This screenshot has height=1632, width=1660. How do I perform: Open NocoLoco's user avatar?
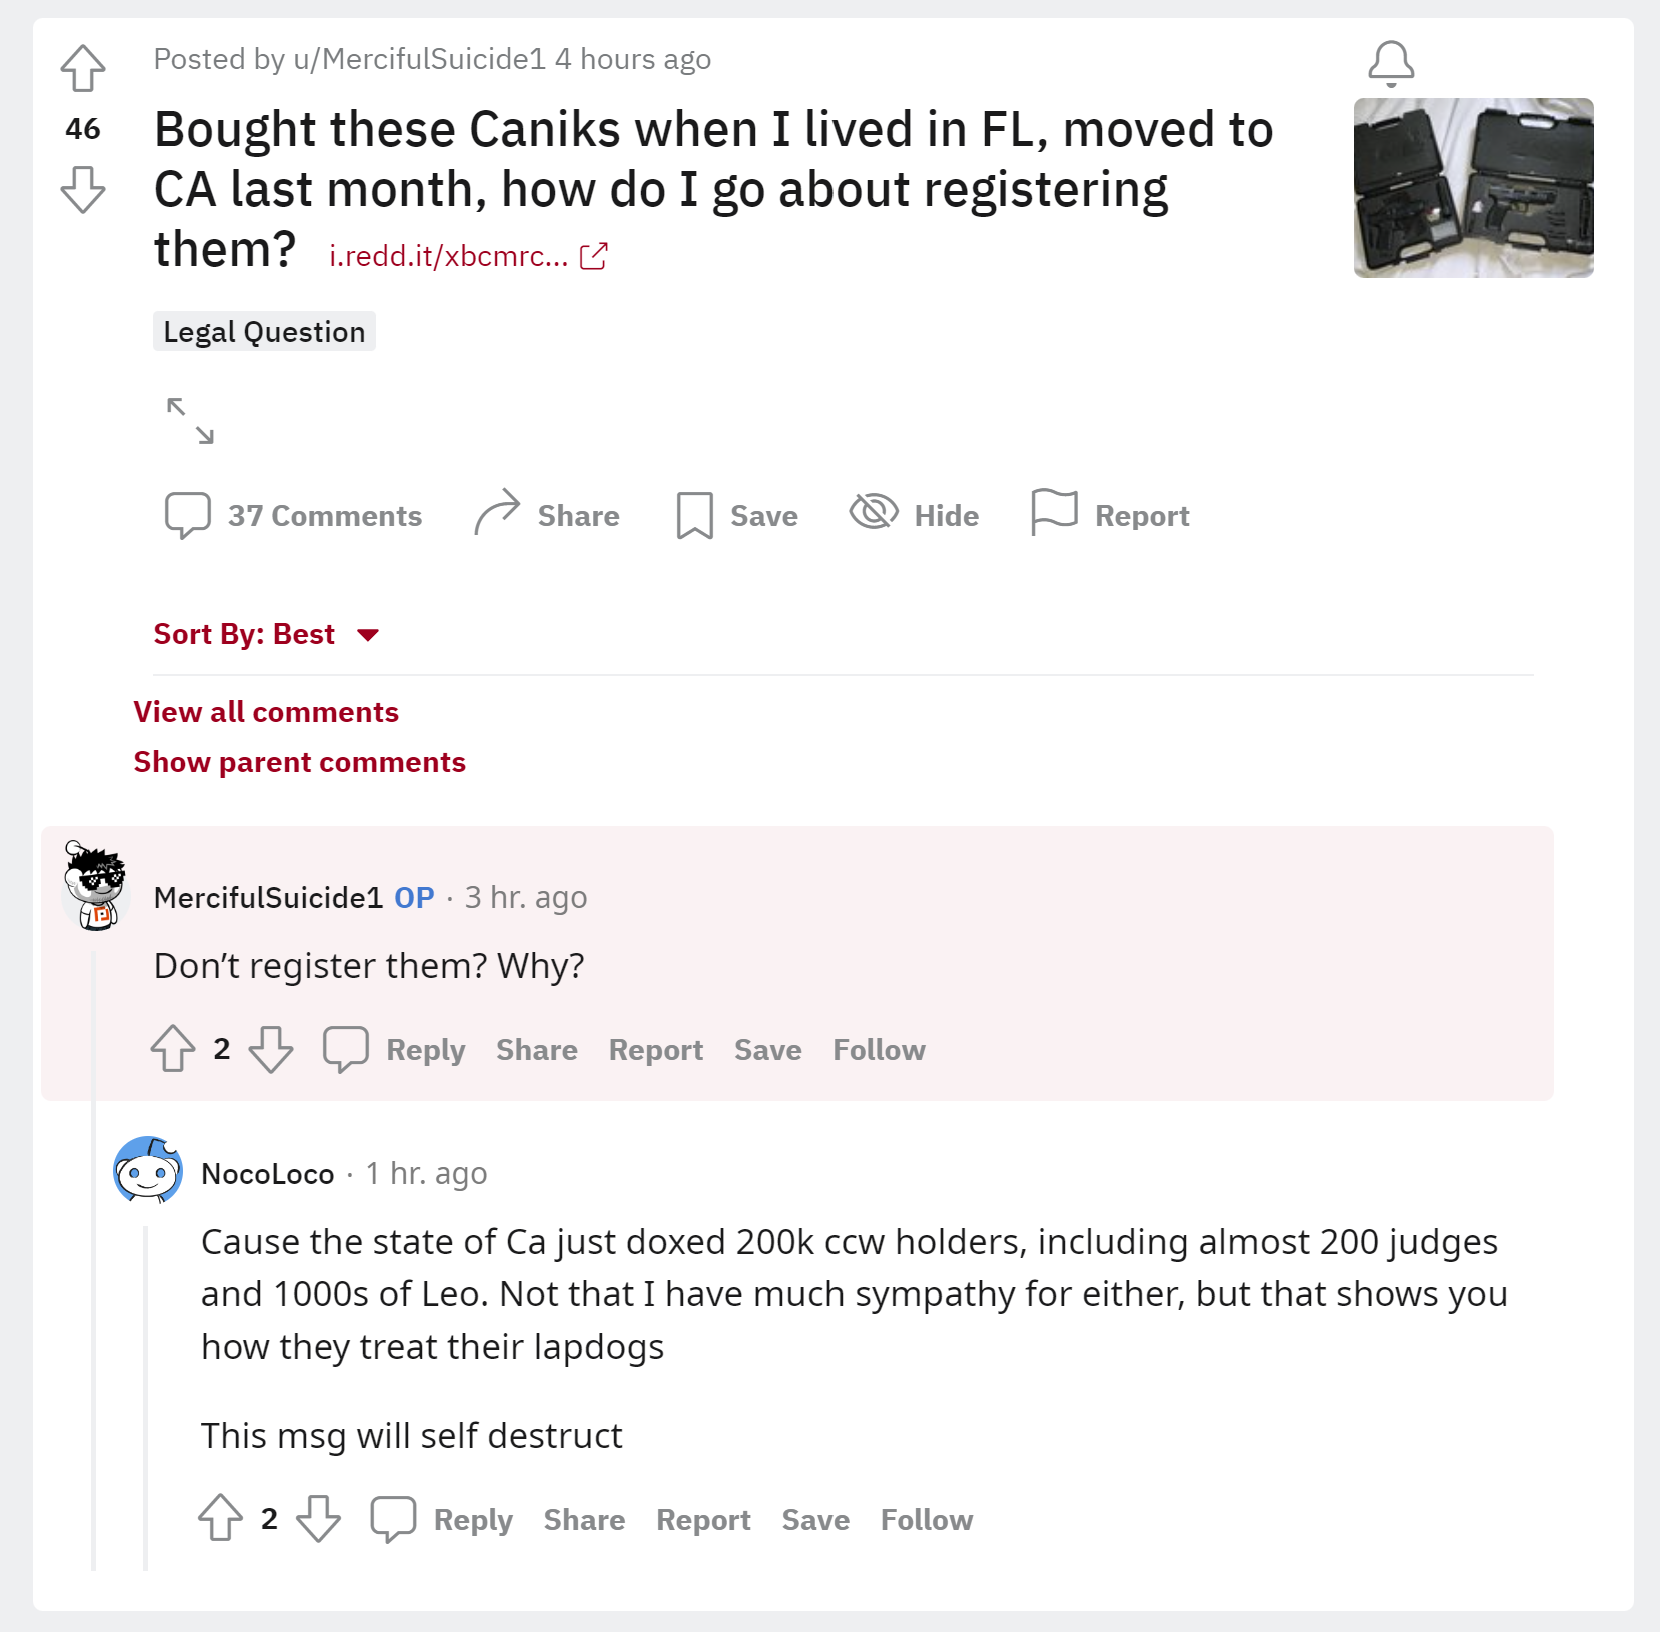pos(148,1170)
